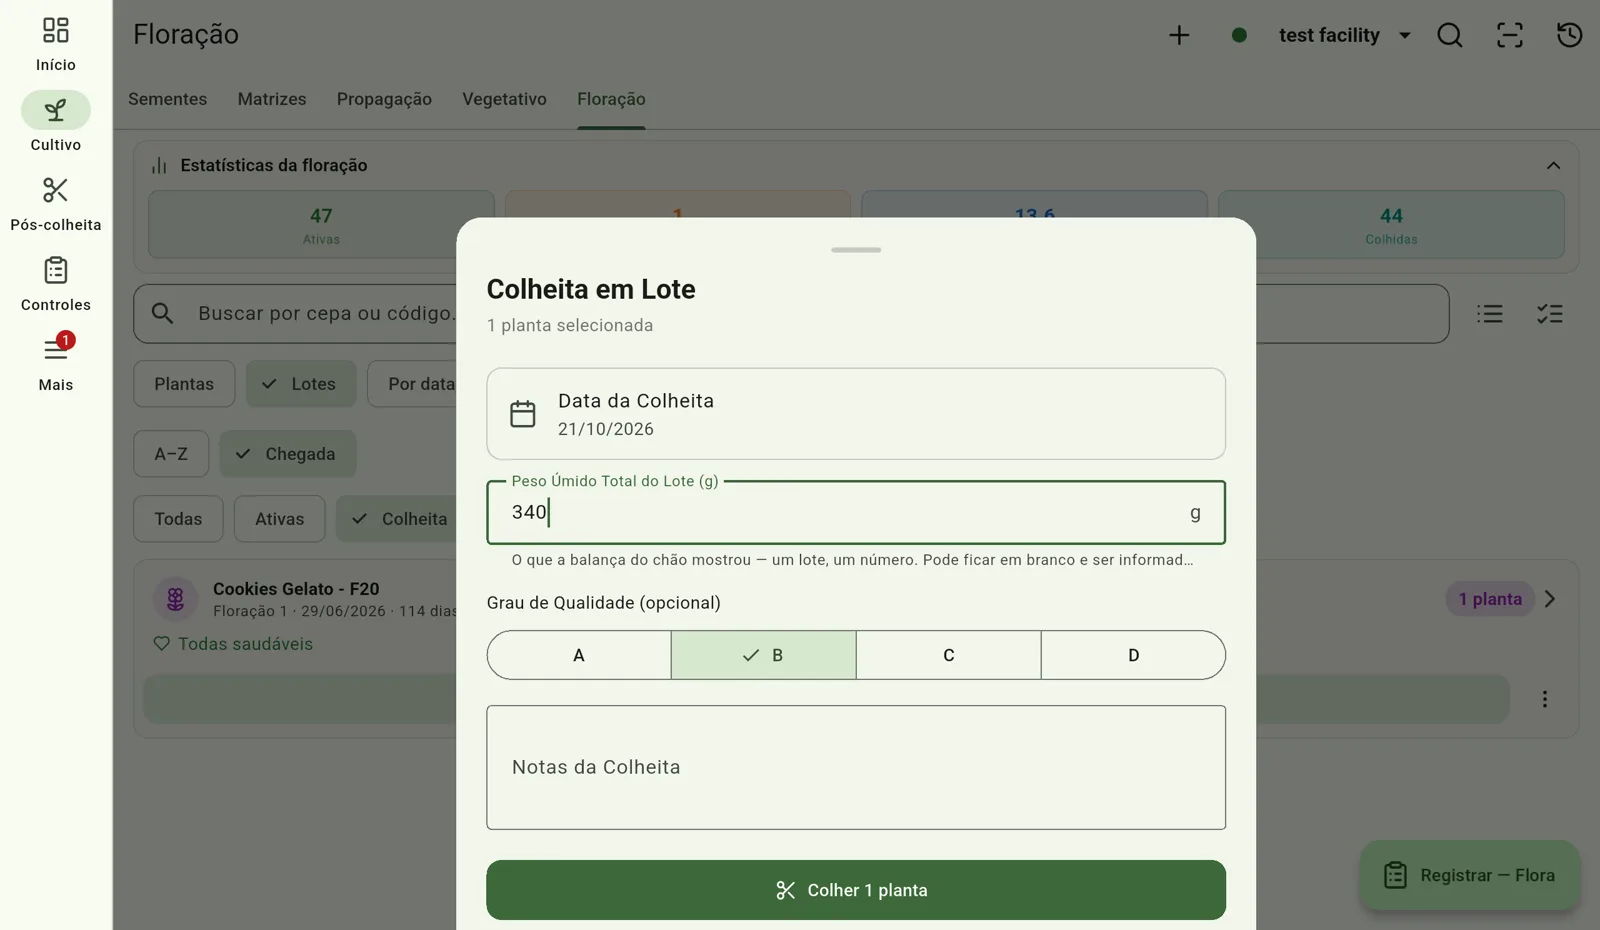Image resolution: width=1600 pixels, height=930 pixels.
Task: Open Pós-colheita scissors icon
Action: pos(56,190)
